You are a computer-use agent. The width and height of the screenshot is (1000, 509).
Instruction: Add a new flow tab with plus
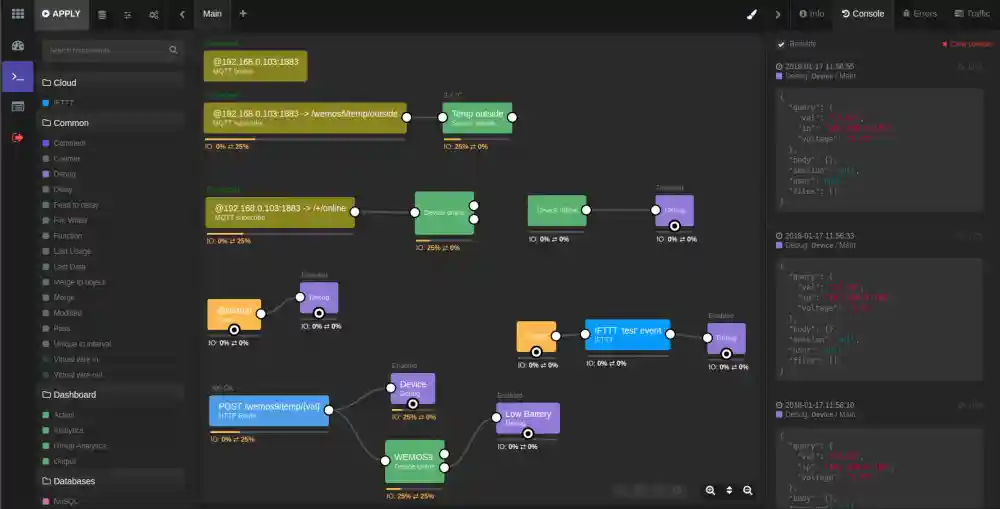(243, 14)
